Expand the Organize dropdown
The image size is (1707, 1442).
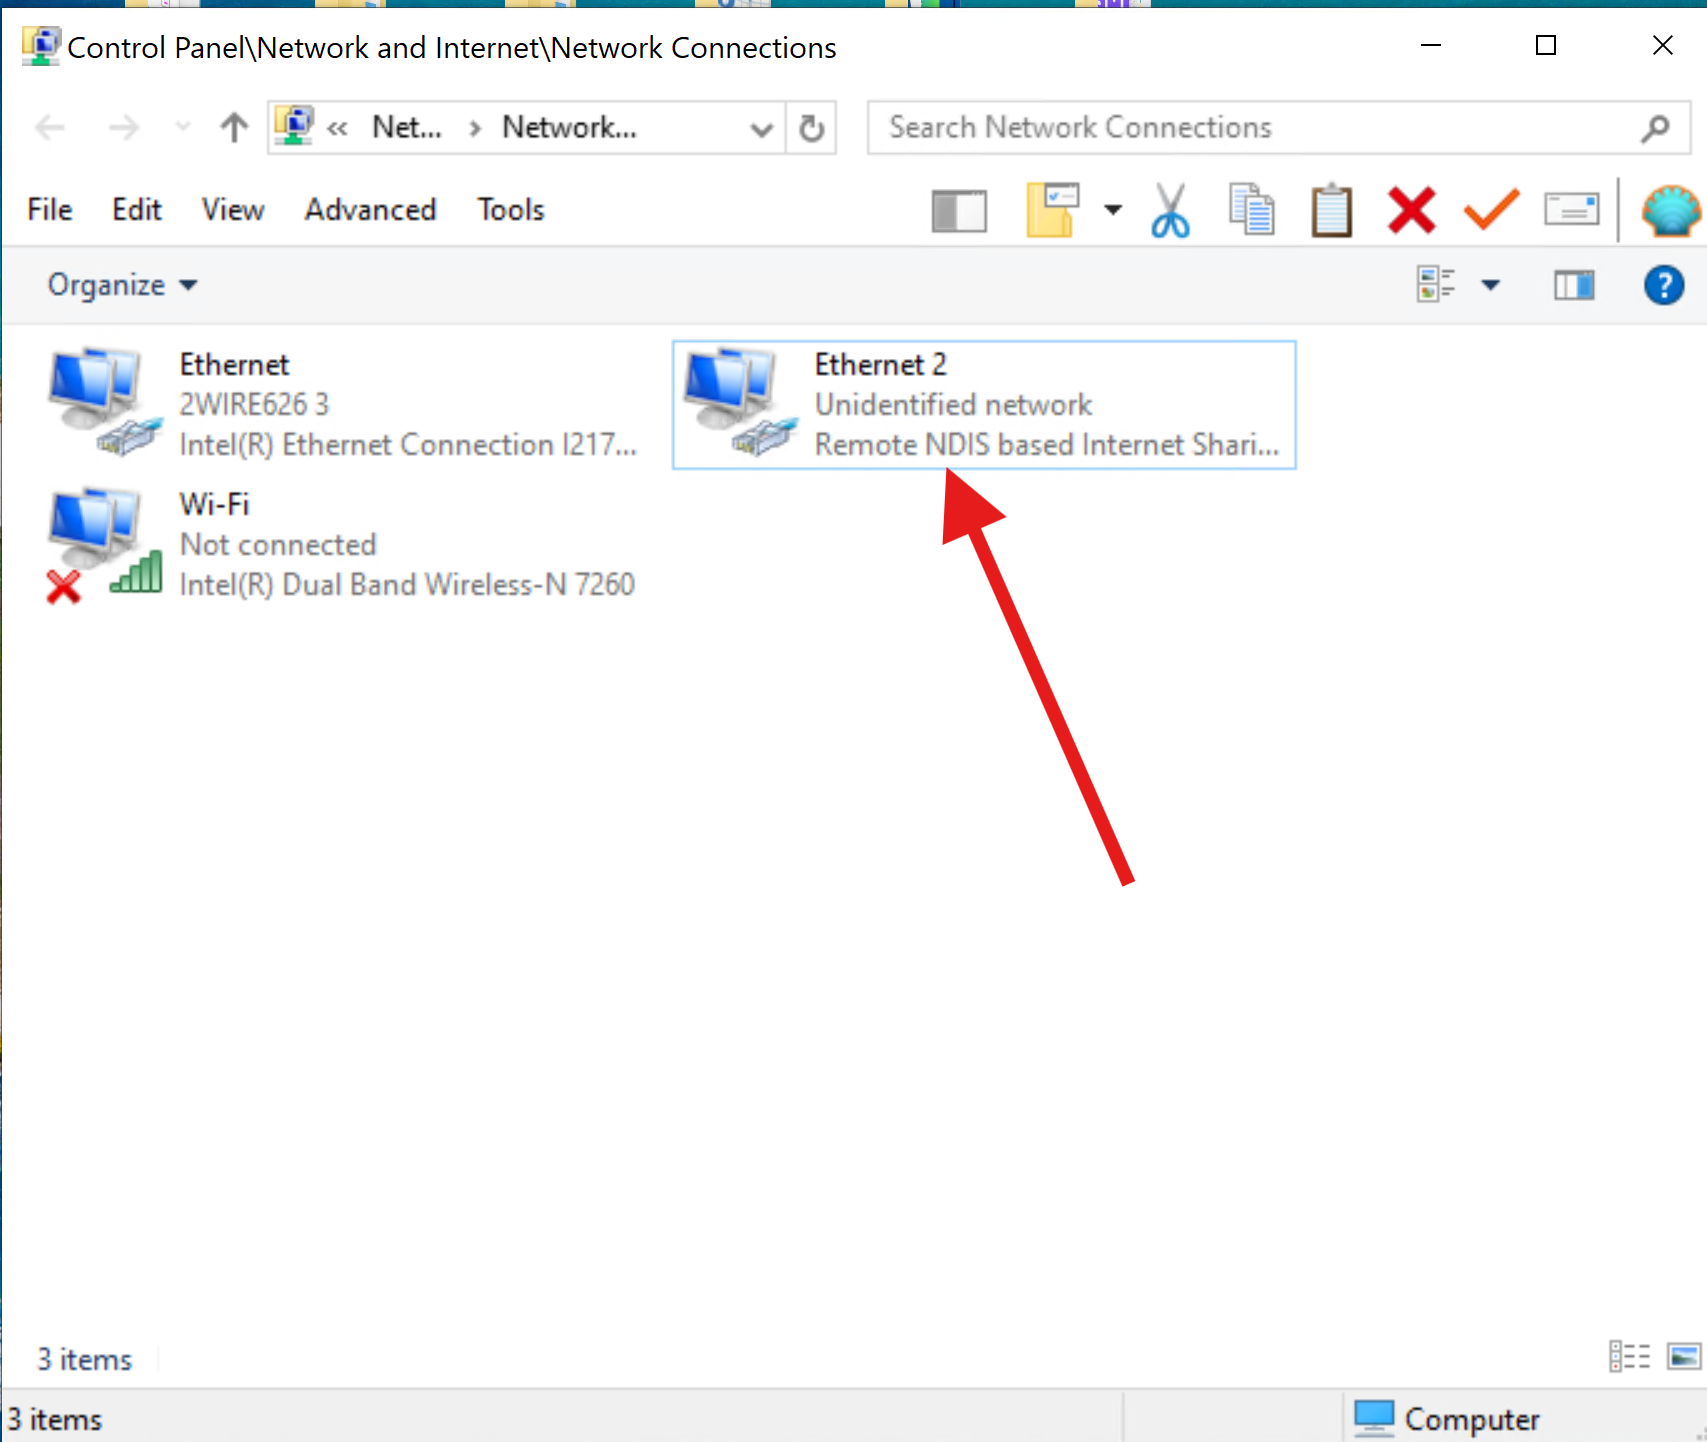(x=122, y=286)
